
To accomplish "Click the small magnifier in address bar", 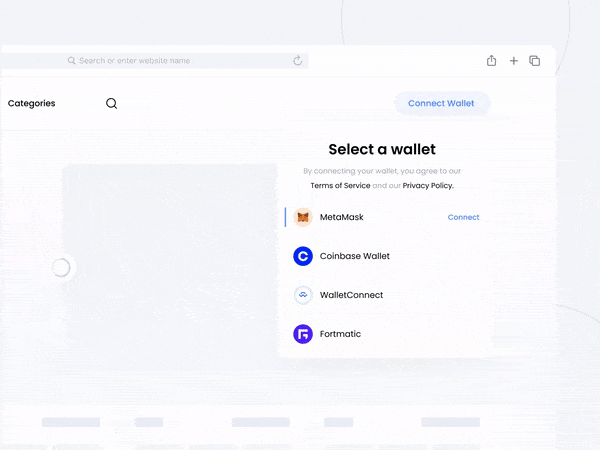I will [x=72, y=60].
